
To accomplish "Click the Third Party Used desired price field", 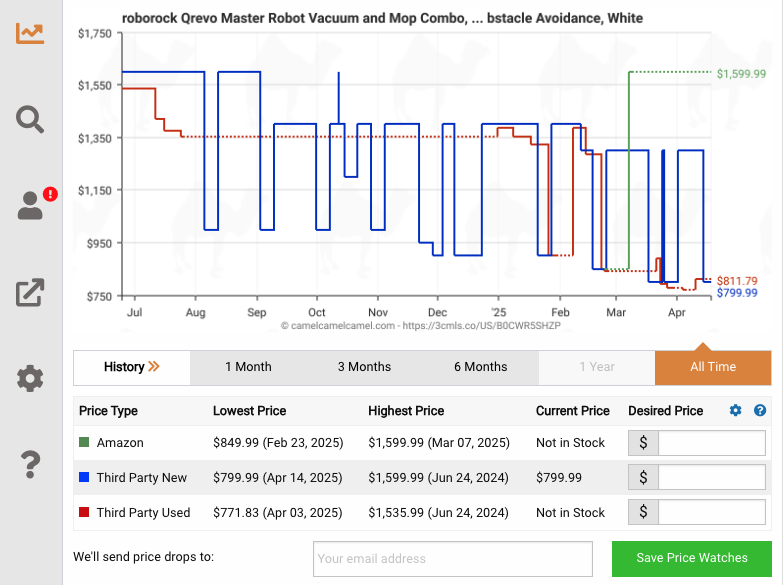I will point(711,513).
